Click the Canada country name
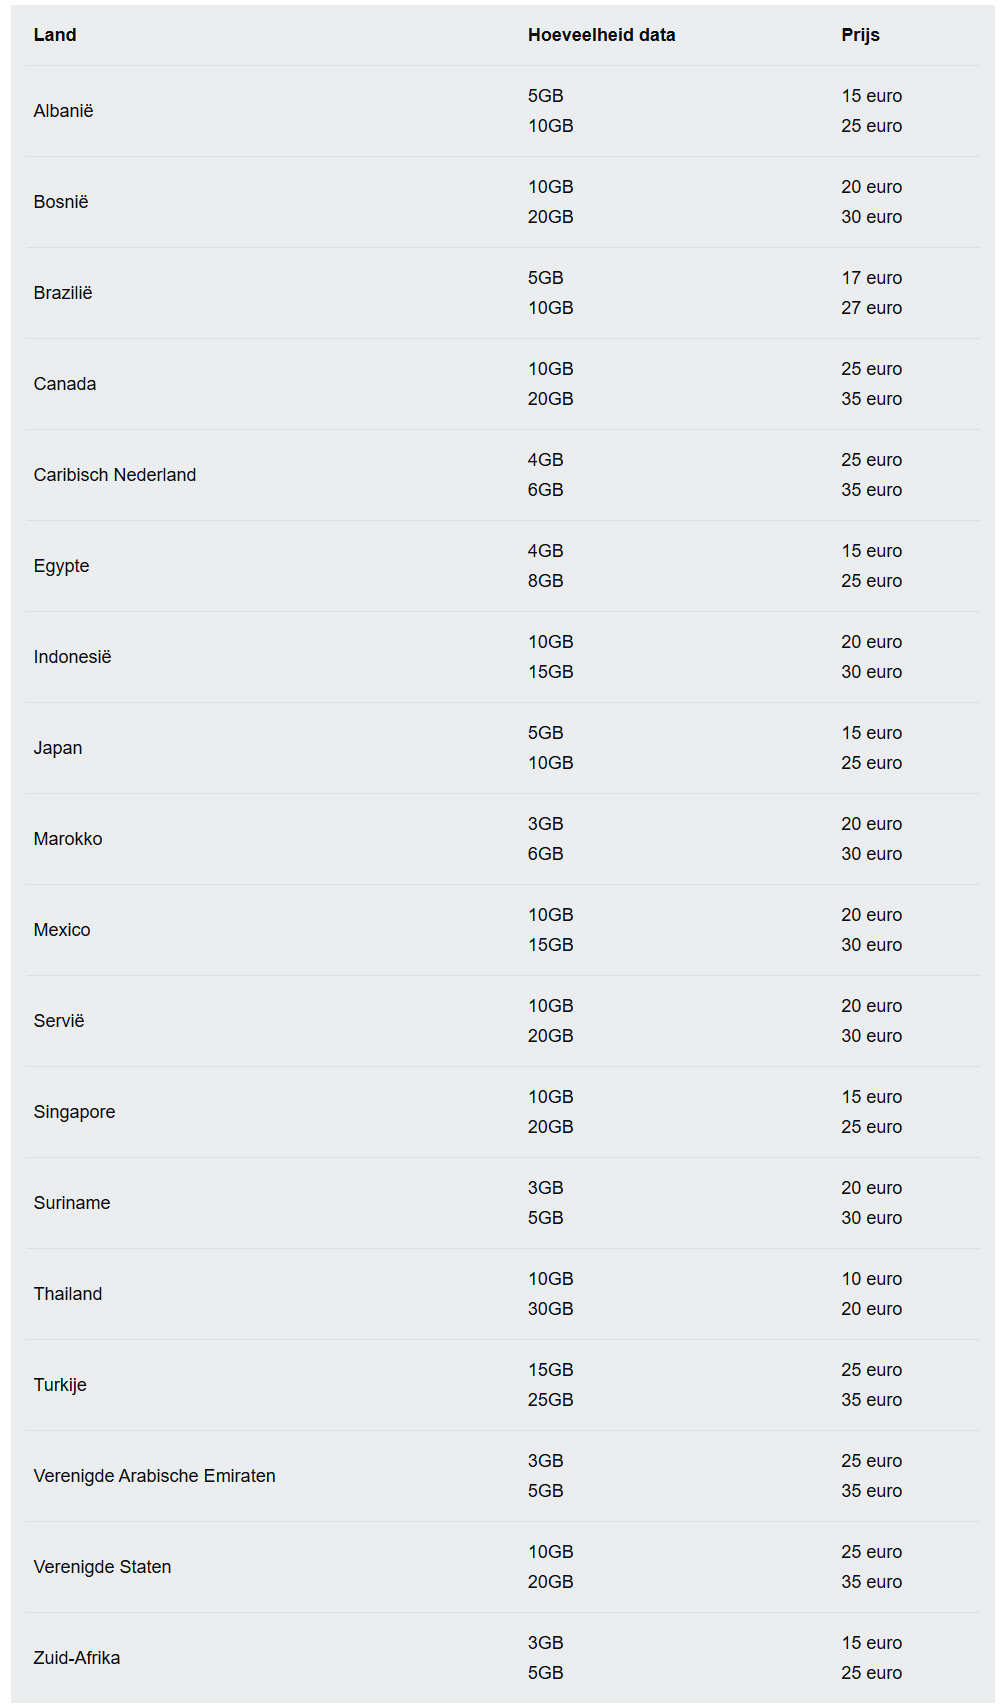The image size is (1002, 1708). click(65, 384)
